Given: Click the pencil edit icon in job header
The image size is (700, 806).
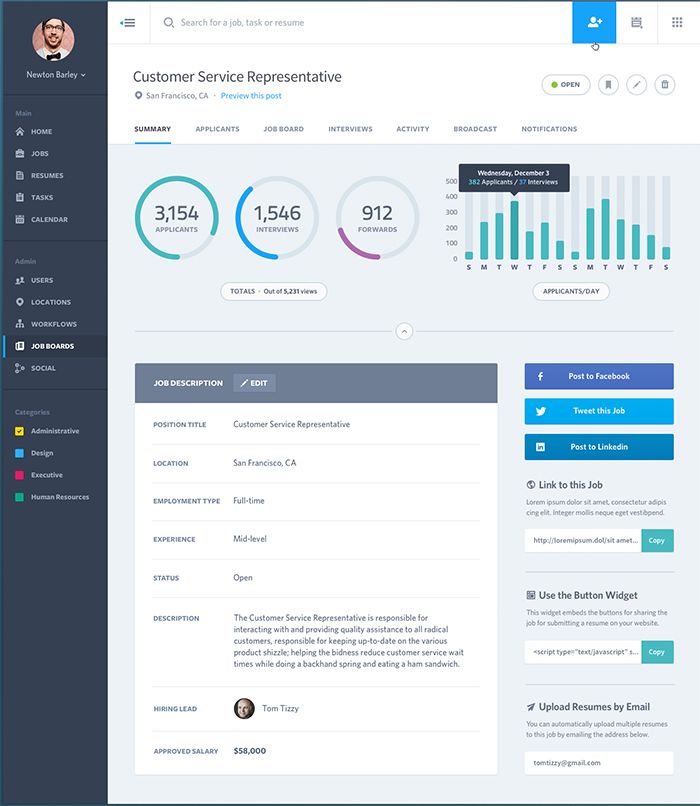Looking at the screenshot, I should pyautogui.click(x=636, y=85).
